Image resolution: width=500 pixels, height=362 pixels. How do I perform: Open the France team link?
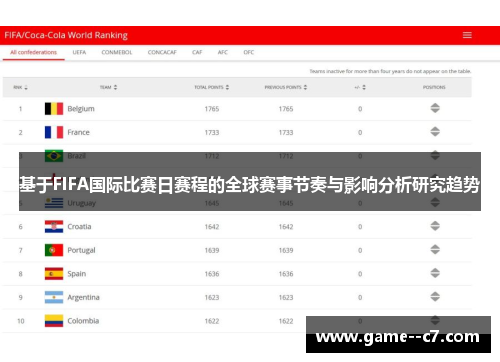[x=78, y=132]
